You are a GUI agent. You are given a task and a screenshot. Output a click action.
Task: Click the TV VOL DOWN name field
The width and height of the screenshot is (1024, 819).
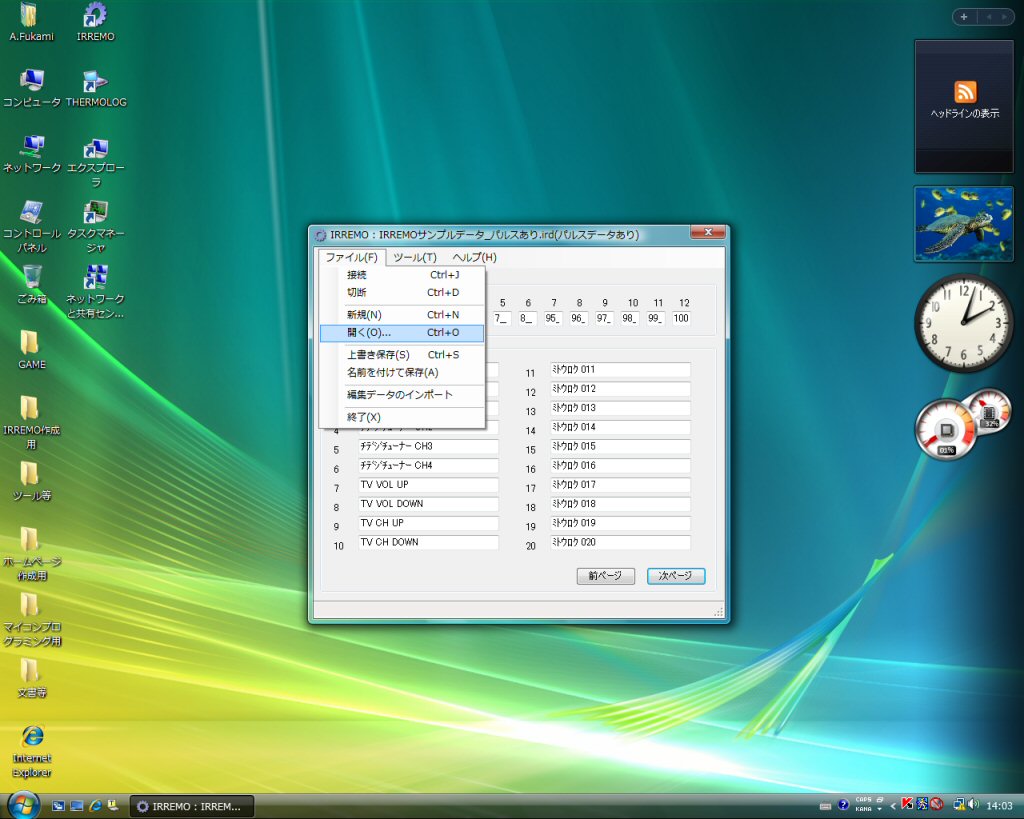[x=428, y=504]
